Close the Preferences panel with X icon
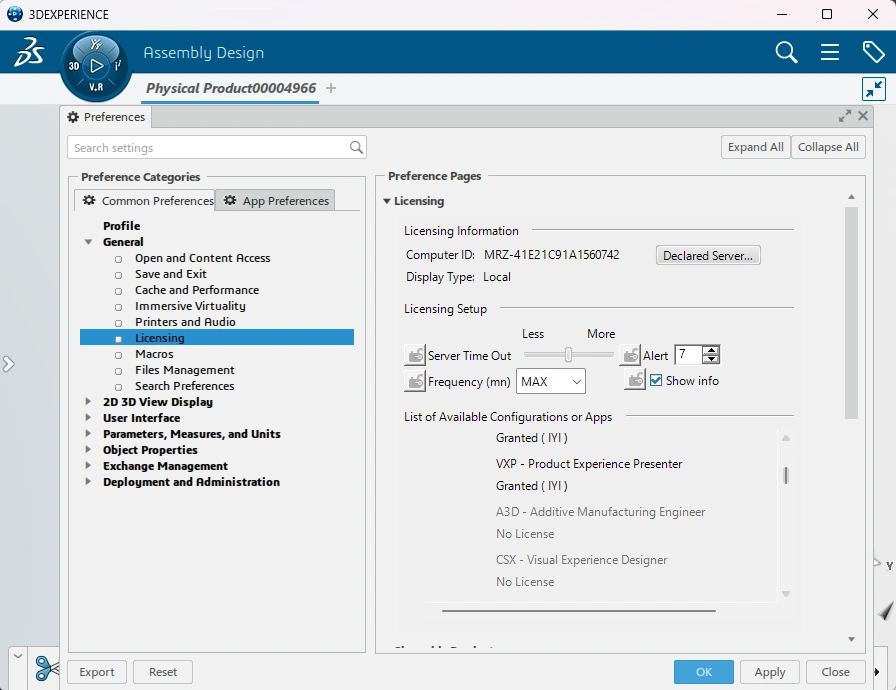The image size is (896, 690). tap(863, 116)
